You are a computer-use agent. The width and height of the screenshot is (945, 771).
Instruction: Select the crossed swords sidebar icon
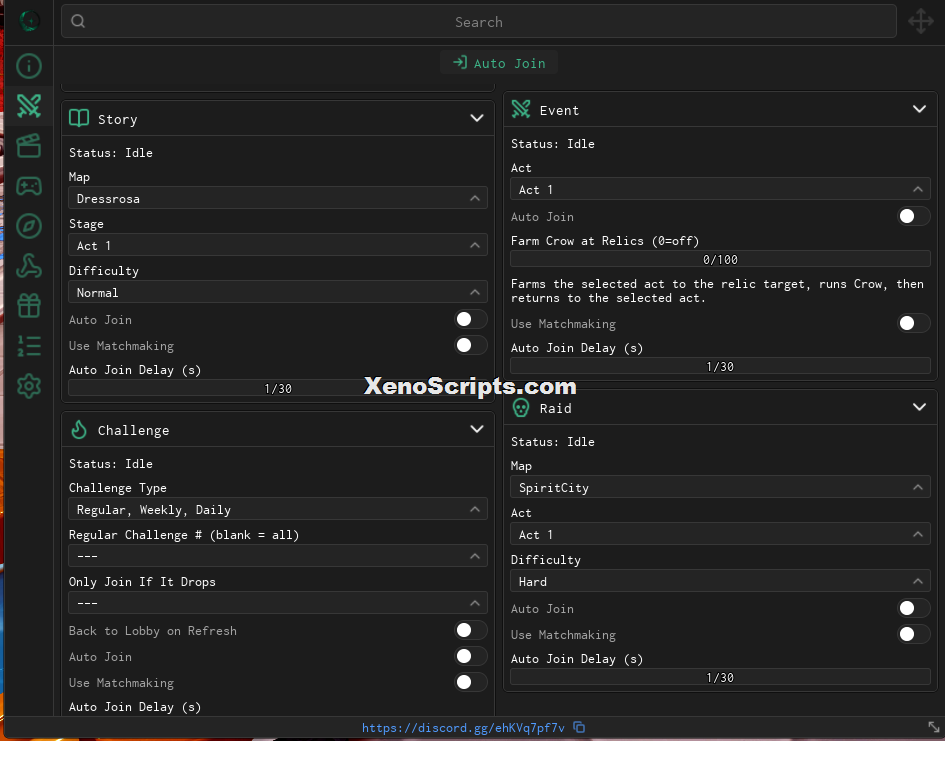coord(28,105)
